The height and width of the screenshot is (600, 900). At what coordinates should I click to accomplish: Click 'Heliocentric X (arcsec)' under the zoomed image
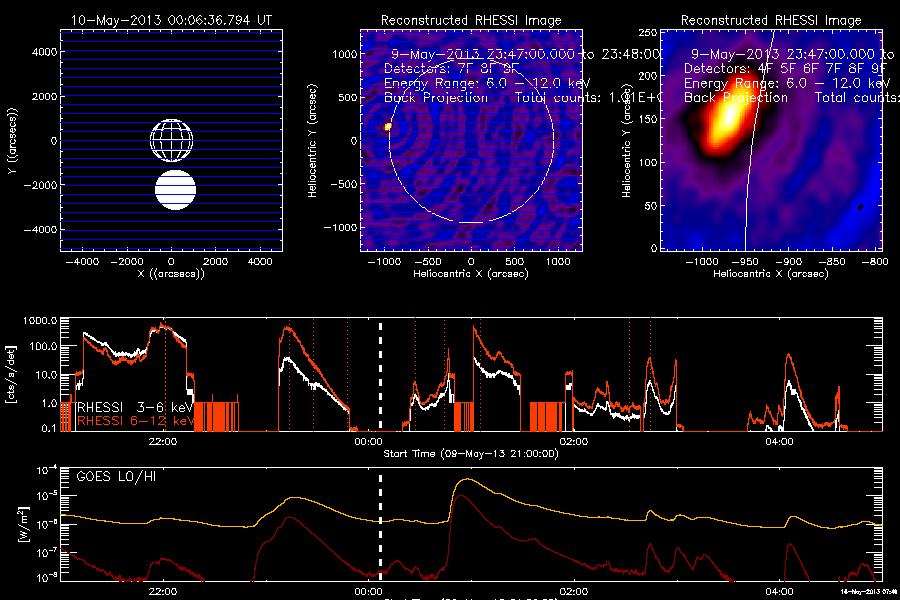pyautogui.click(x=771, y=274)
